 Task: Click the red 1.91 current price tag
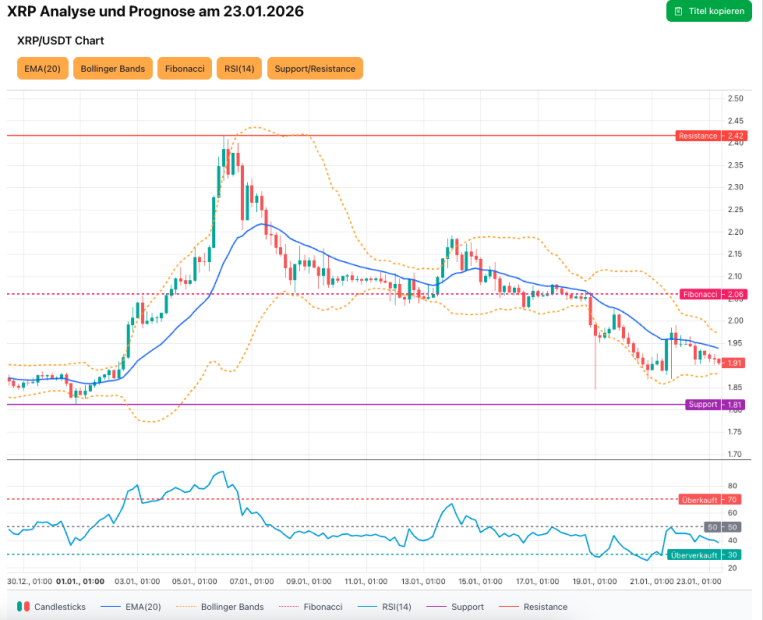[x=734, y=363]
